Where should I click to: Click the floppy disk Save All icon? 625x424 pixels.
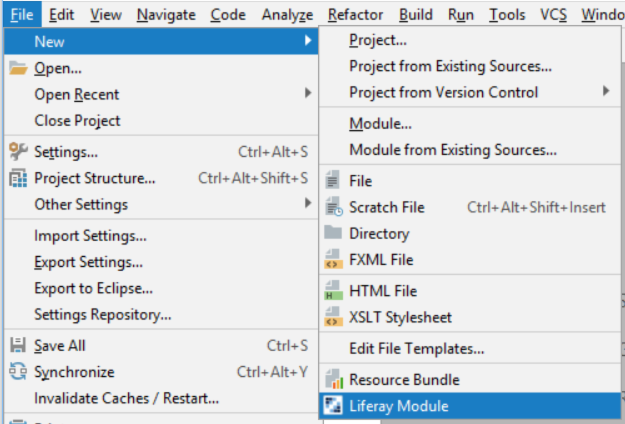[x=18, y=345]
